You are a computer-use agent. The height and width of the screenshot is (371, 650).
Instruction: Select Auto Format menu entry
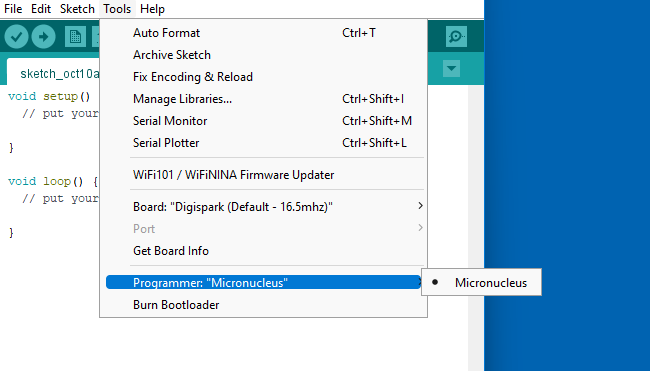264,33
